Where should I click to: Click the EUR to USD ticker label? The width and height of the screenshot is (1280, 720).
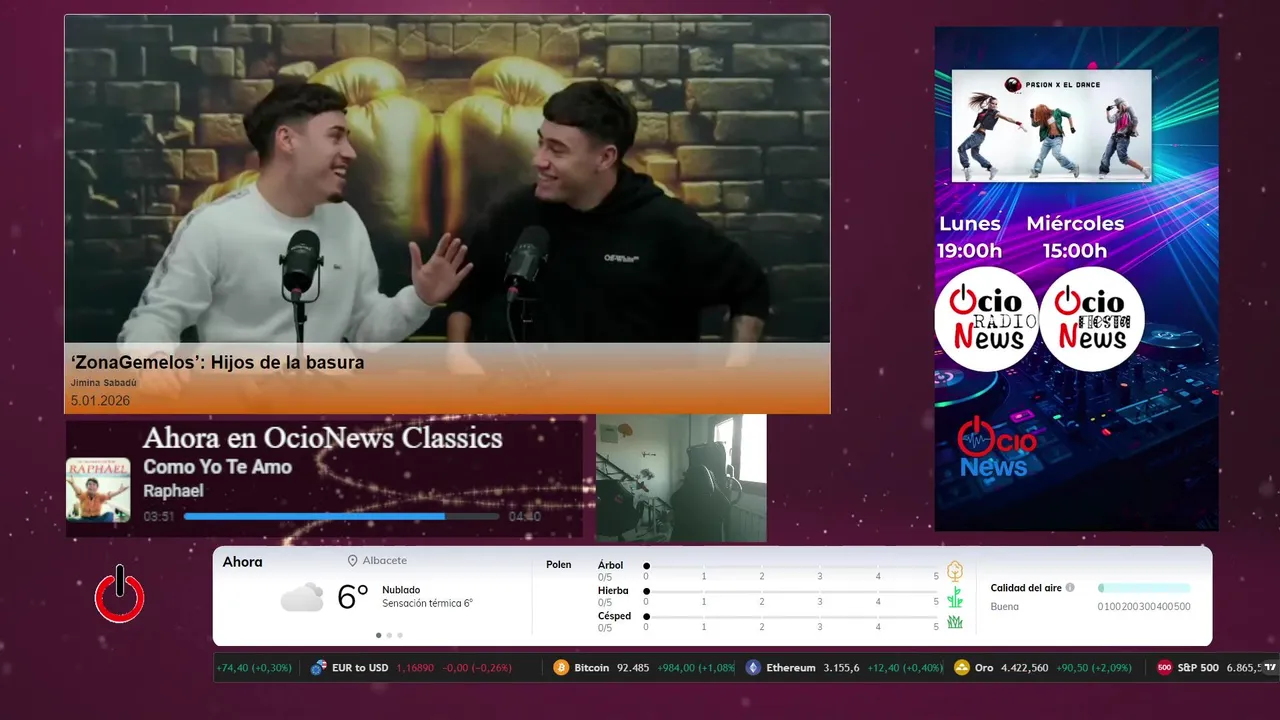point(360,668)
